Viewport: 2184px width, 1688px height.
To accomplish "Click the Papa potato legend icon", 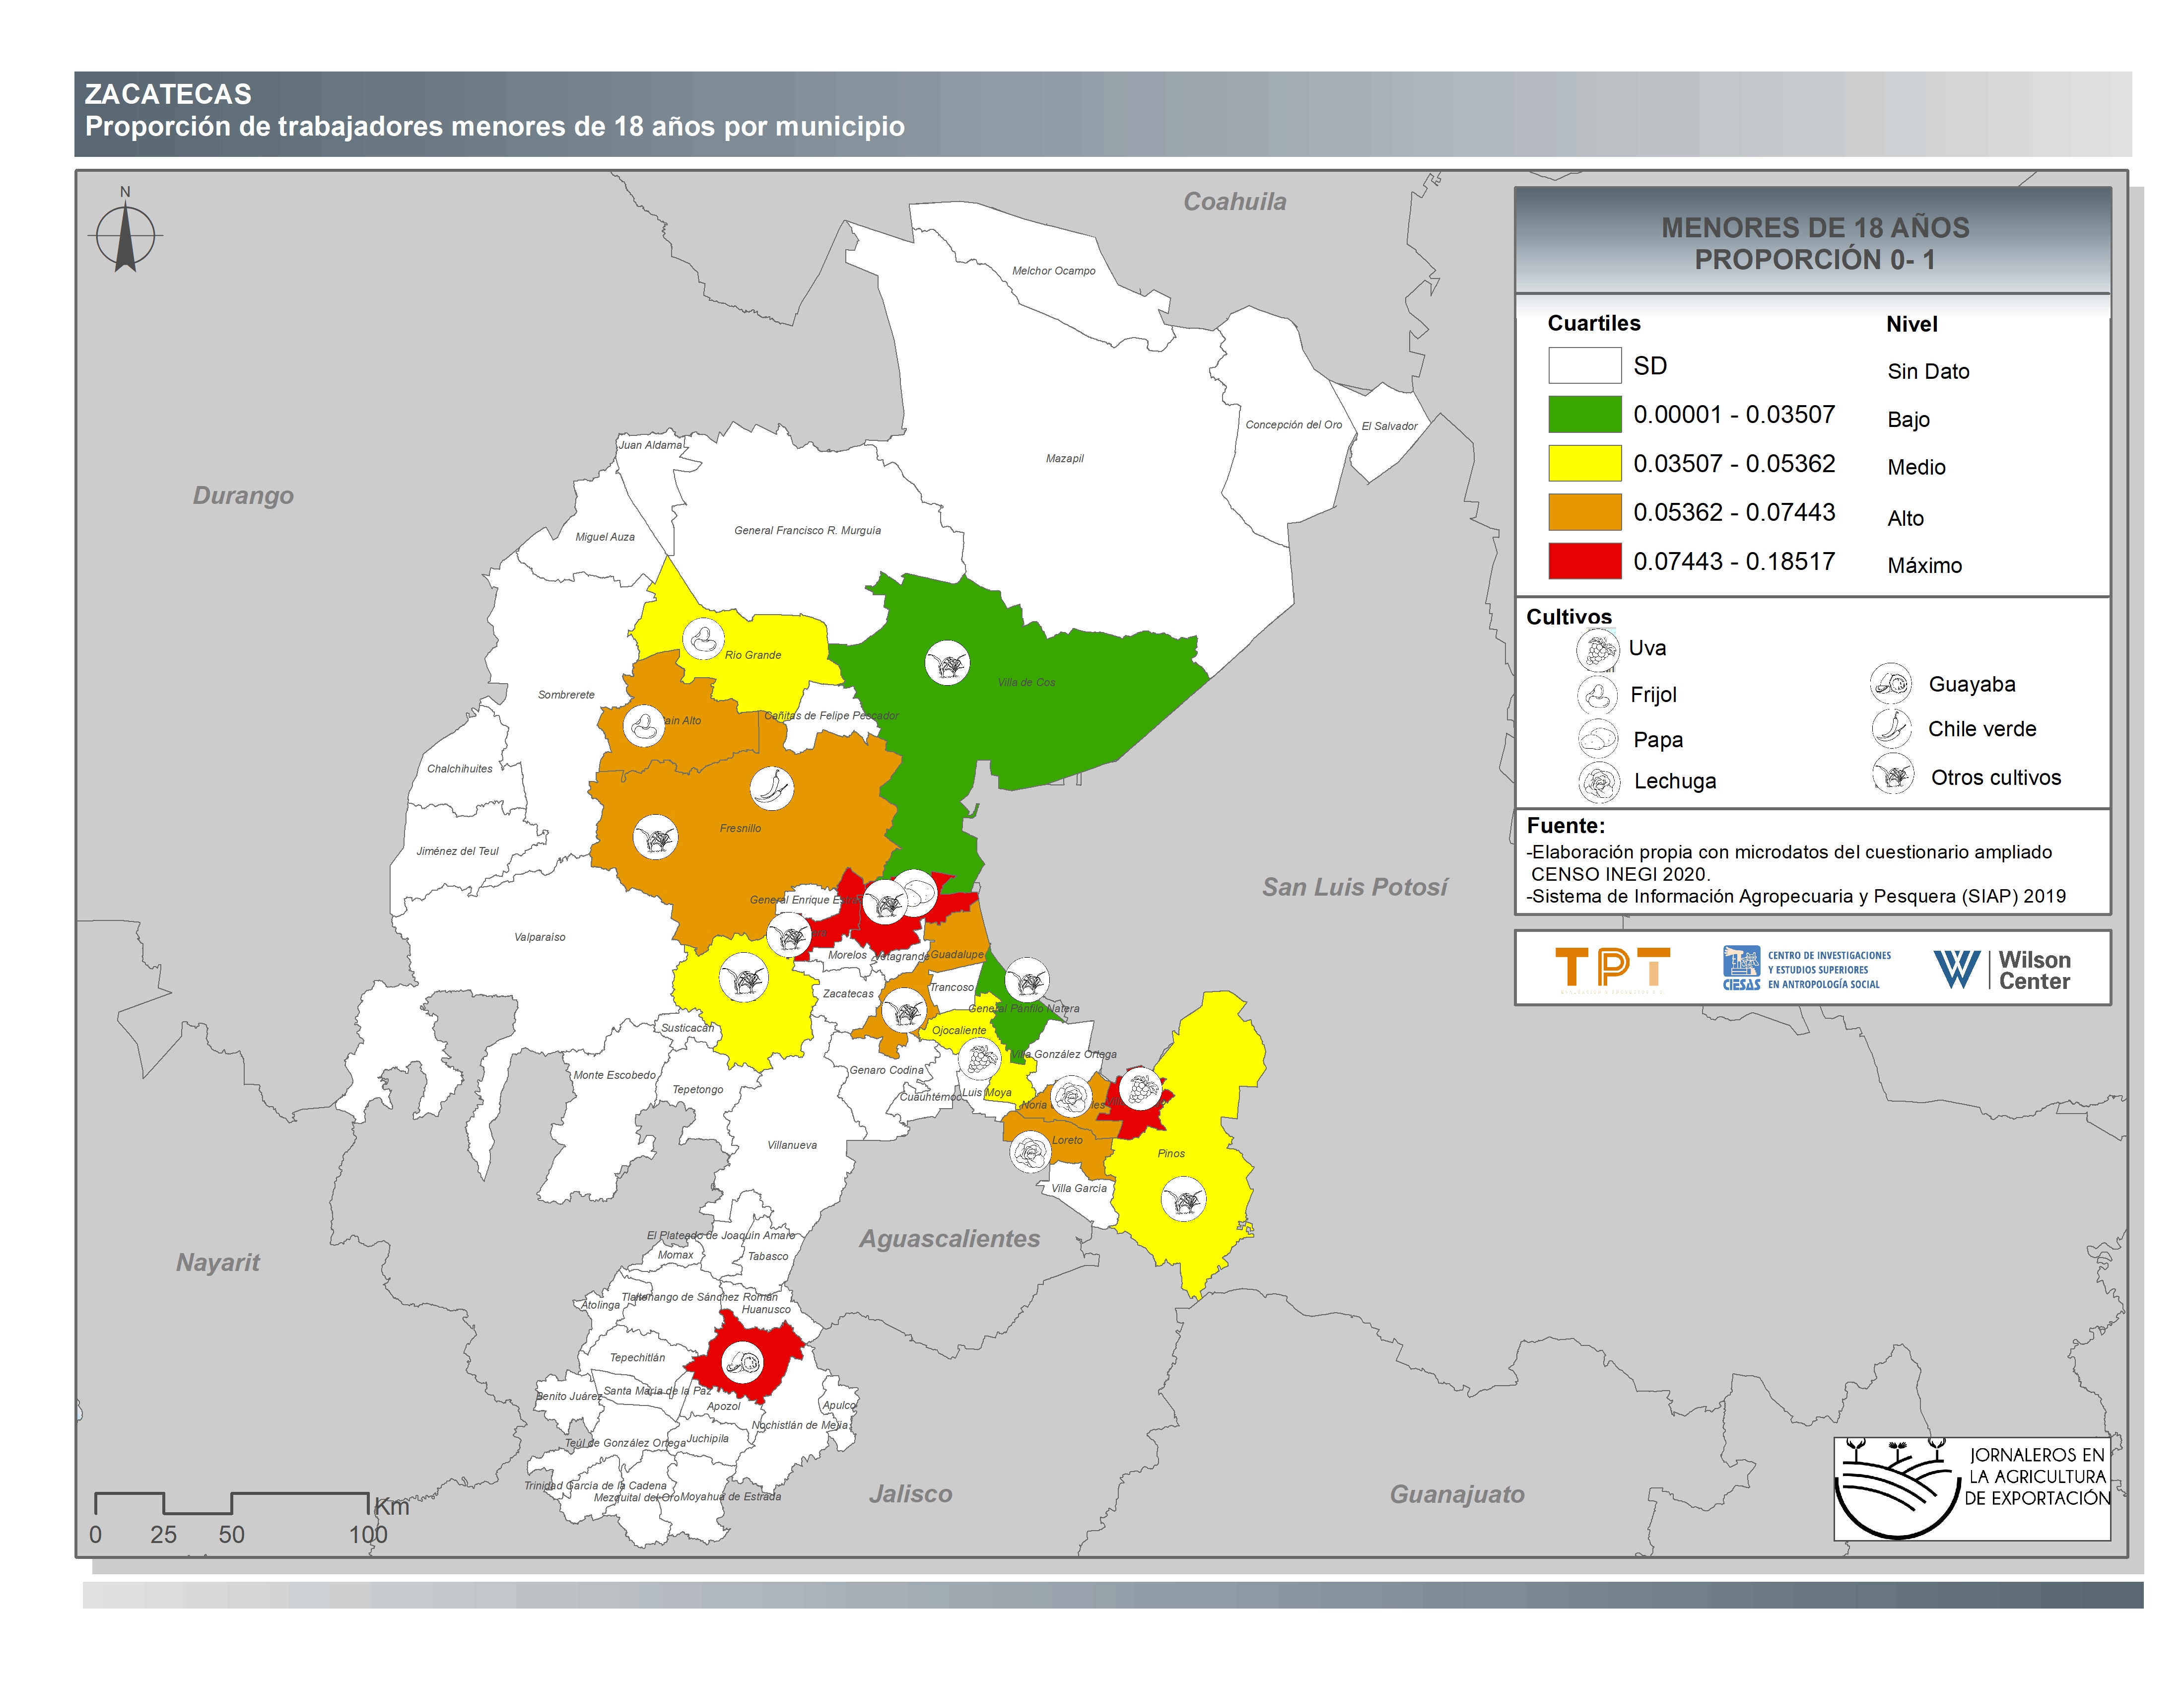I will [1597, 739].
